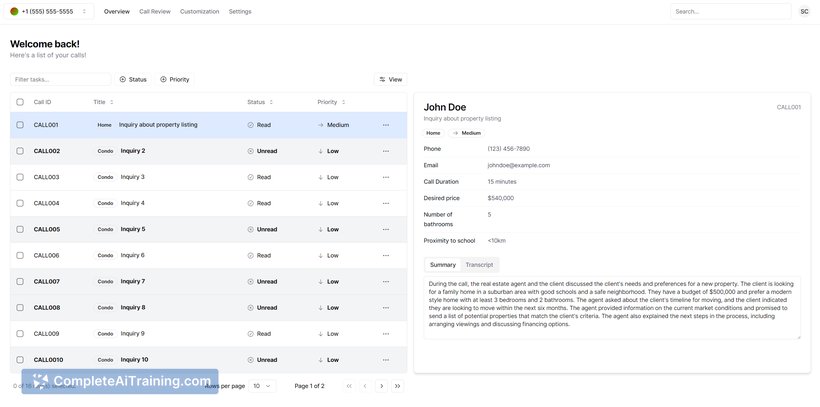The height and width of the screenshot is (407, 820).
Task: Click the Low priority arrow on CALL007
Action: click(x=320, y=281)
